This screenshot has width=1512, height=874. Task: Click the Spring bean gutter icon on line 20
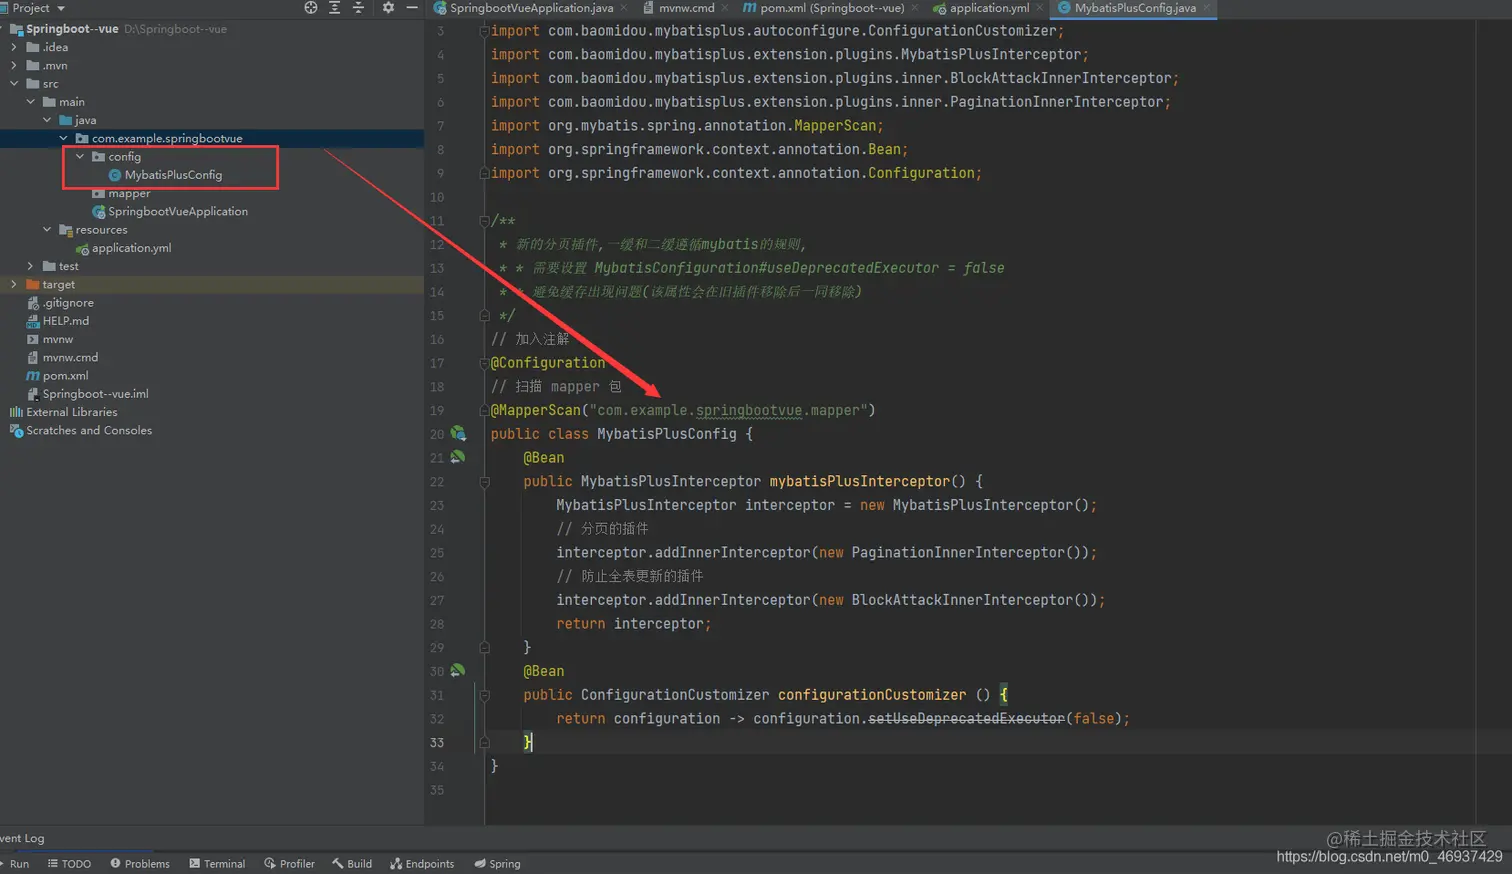458,433
